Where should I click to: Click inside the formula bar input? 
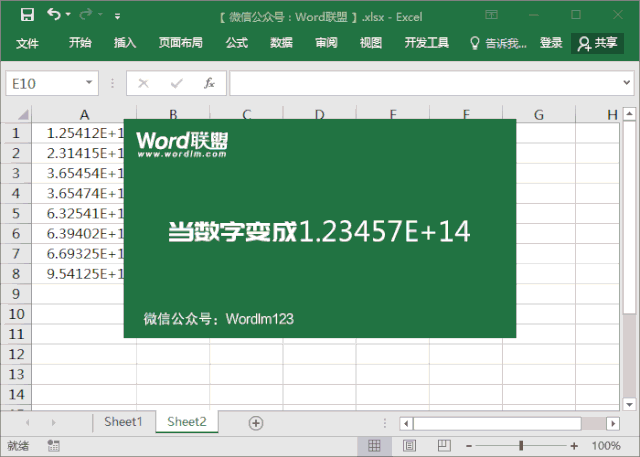pos(424,83)
